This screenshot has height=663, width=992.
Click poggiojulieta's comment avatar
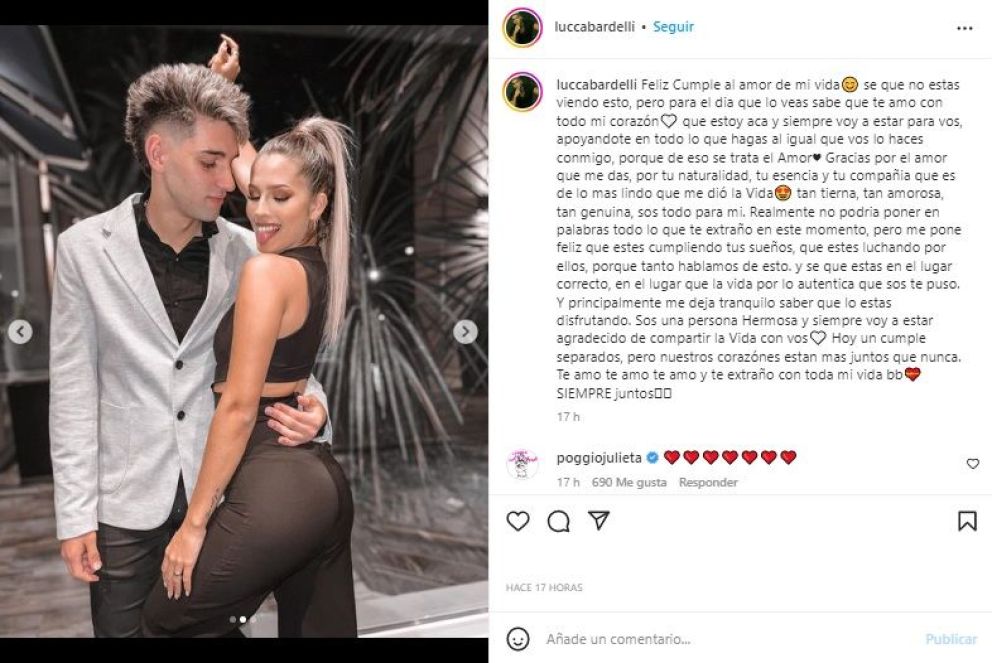pos(522,464)
